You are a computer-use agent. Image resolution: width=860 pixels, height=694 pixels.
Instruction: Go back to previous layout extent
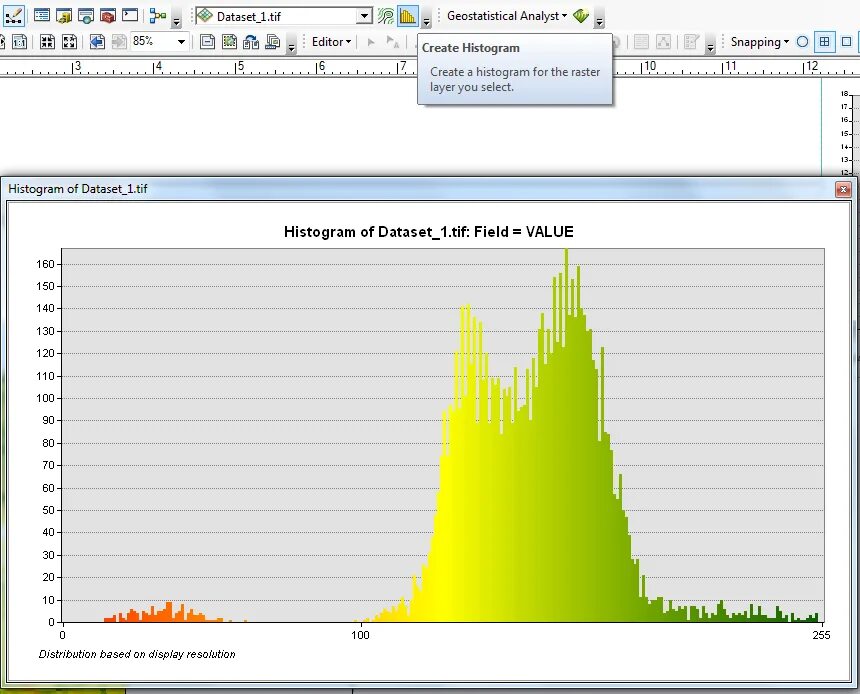coord(97,42)
